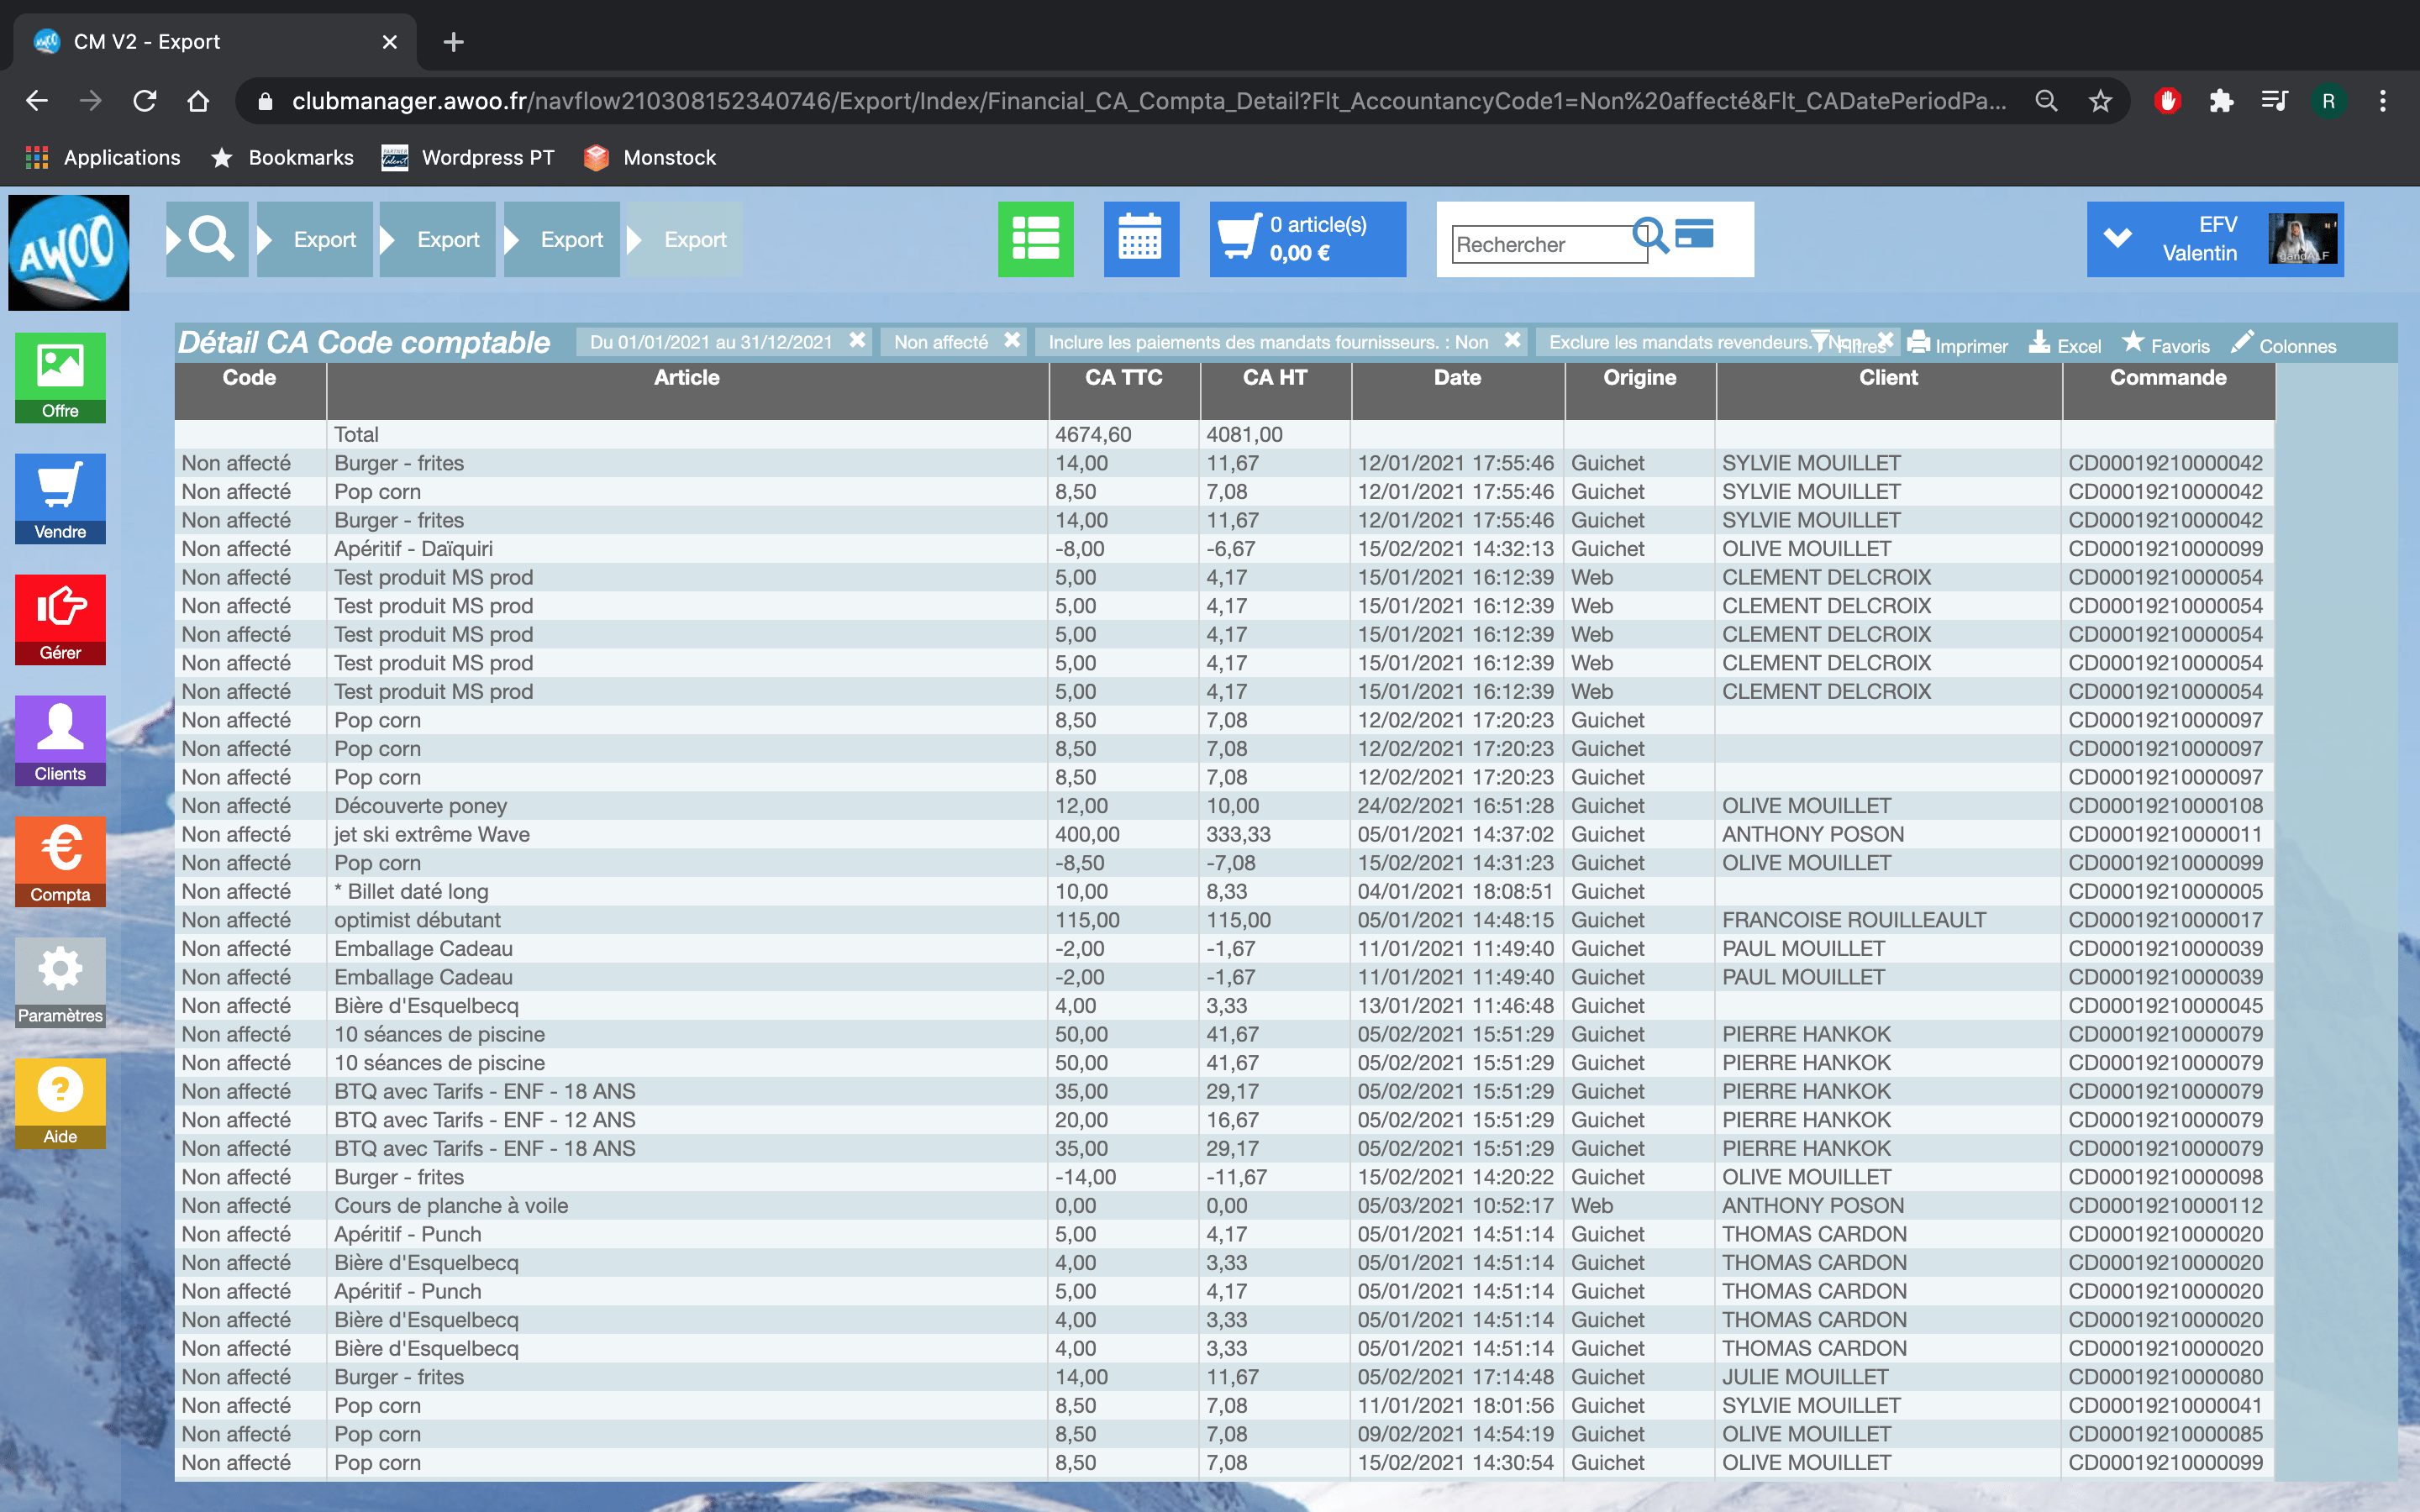Open the blue calendar icon
Image resolution: width=2420 pixels, height=1512 pixels.
(1141, 239)
